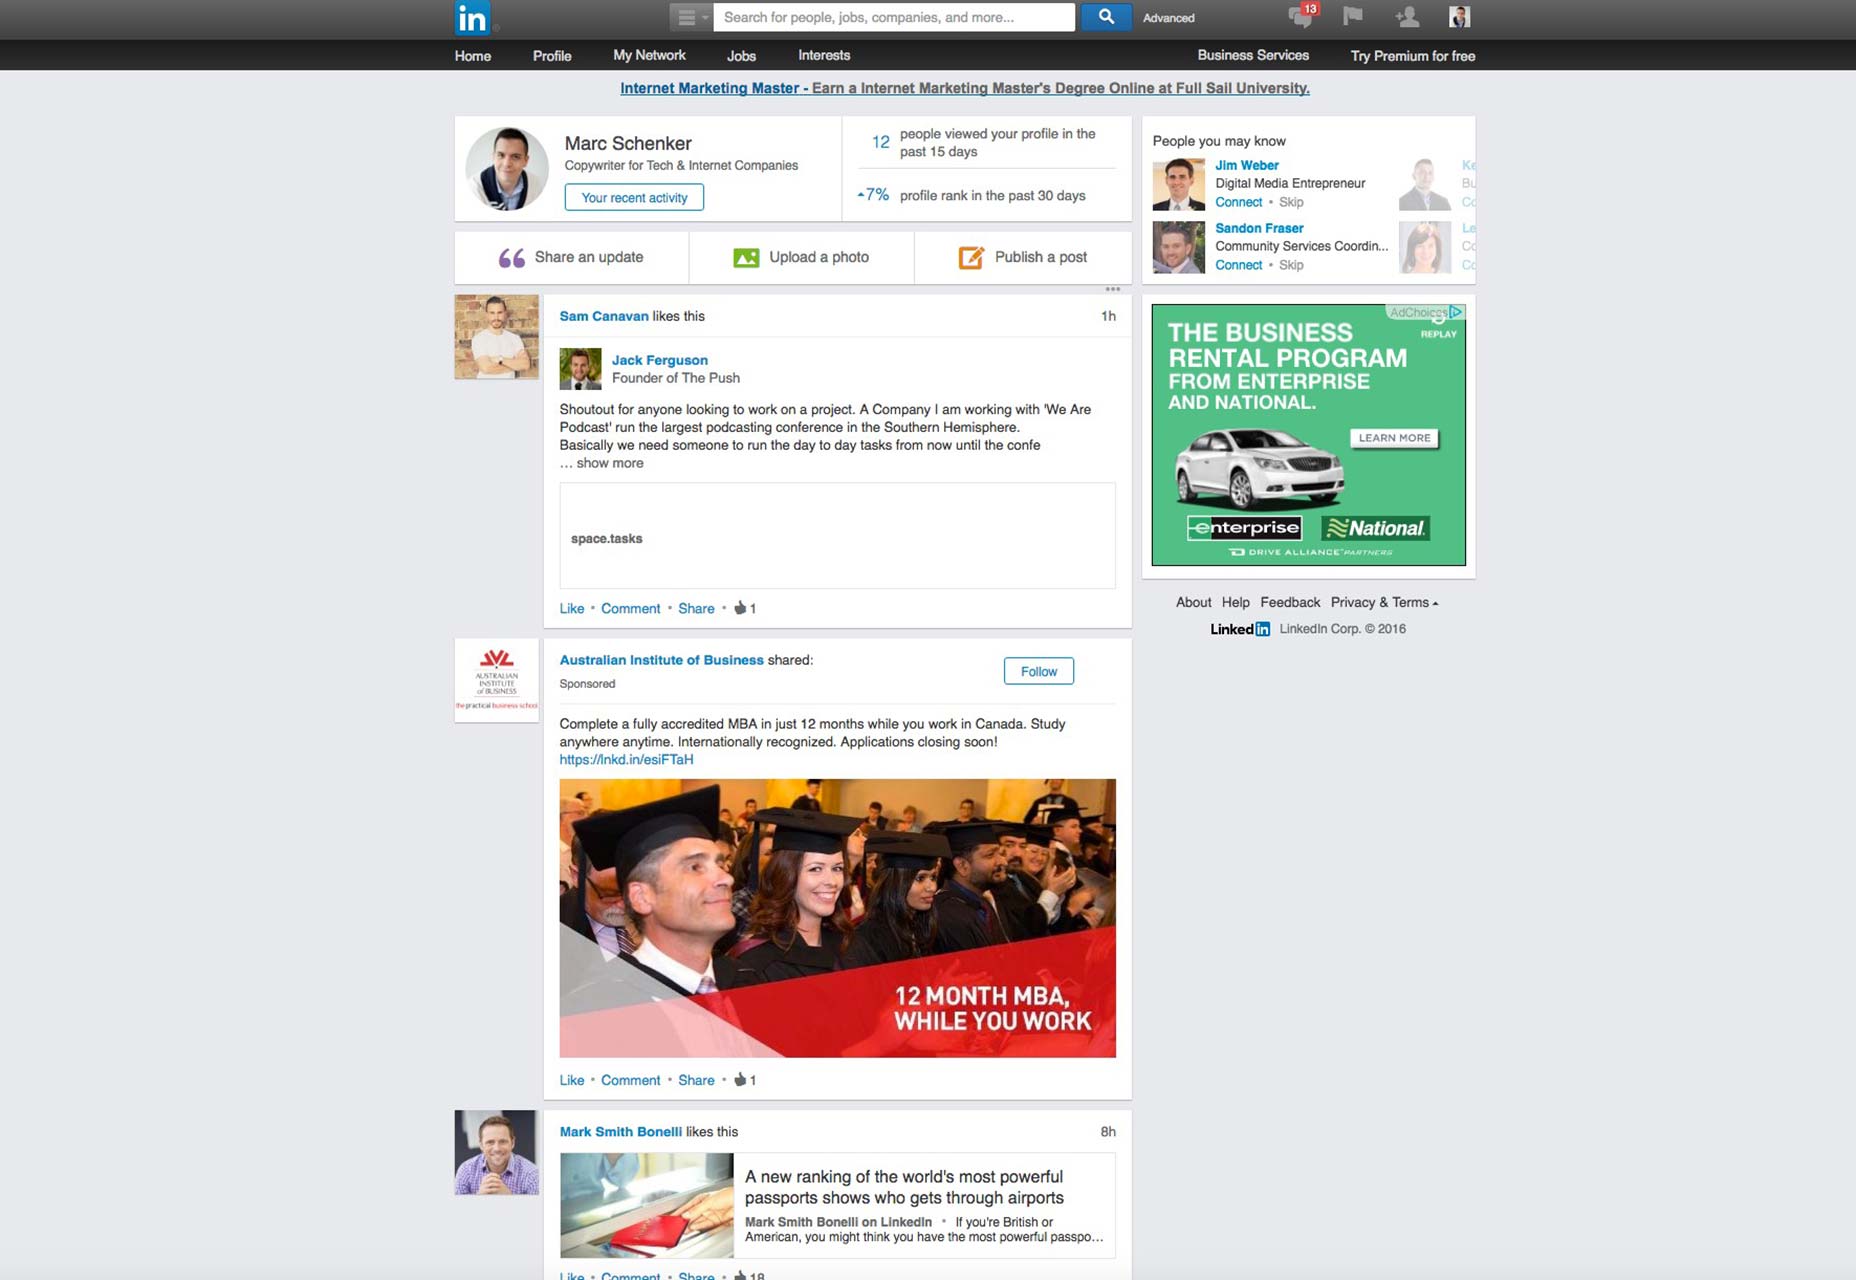
Task: Click Upload a photo picture icon
Action: pyautogui.click(x=746, y=258)
